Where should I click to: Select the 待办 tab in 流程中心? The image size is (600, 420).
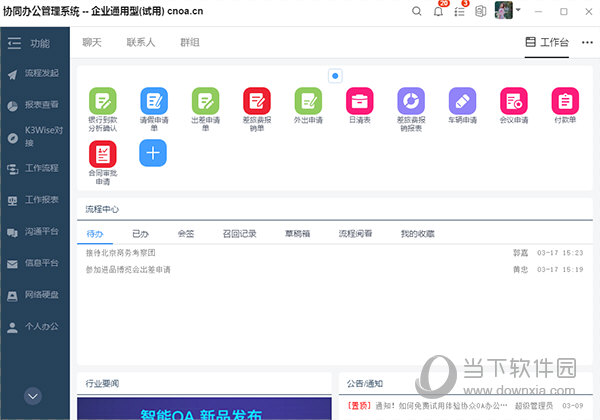click(95, 234)
